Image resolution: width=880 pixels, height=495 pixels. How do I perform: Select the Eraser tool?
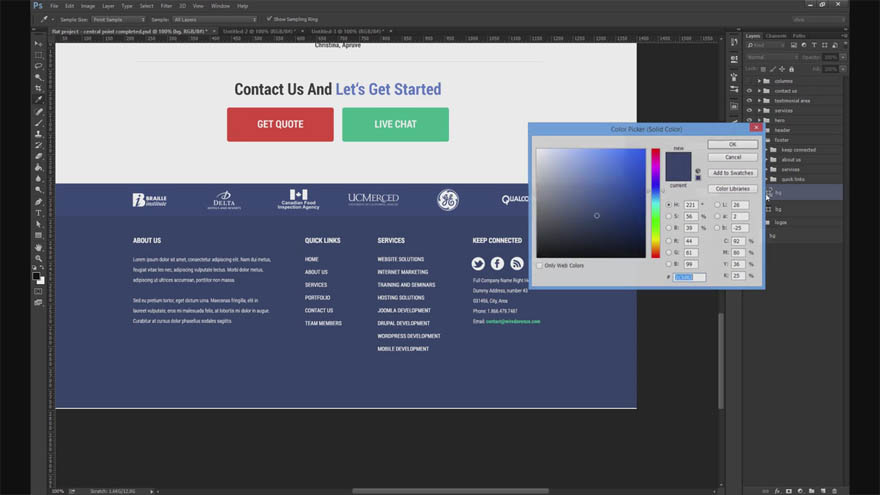tap(38, 157)
